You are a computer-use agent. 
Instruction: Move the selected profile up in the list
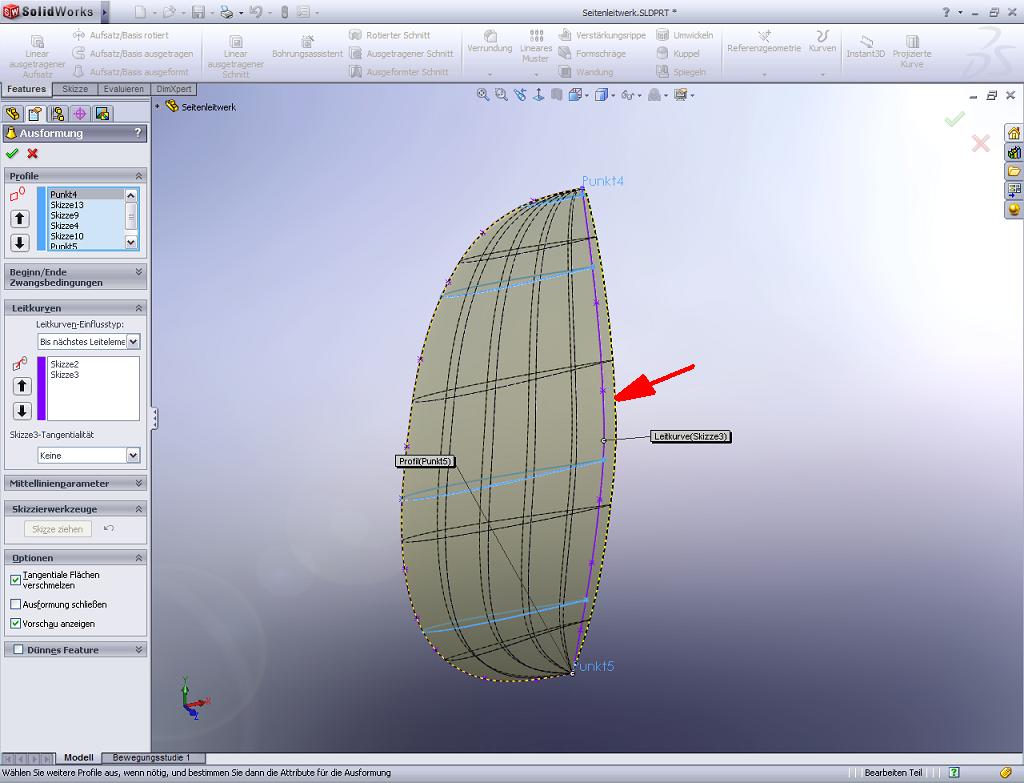20,219
